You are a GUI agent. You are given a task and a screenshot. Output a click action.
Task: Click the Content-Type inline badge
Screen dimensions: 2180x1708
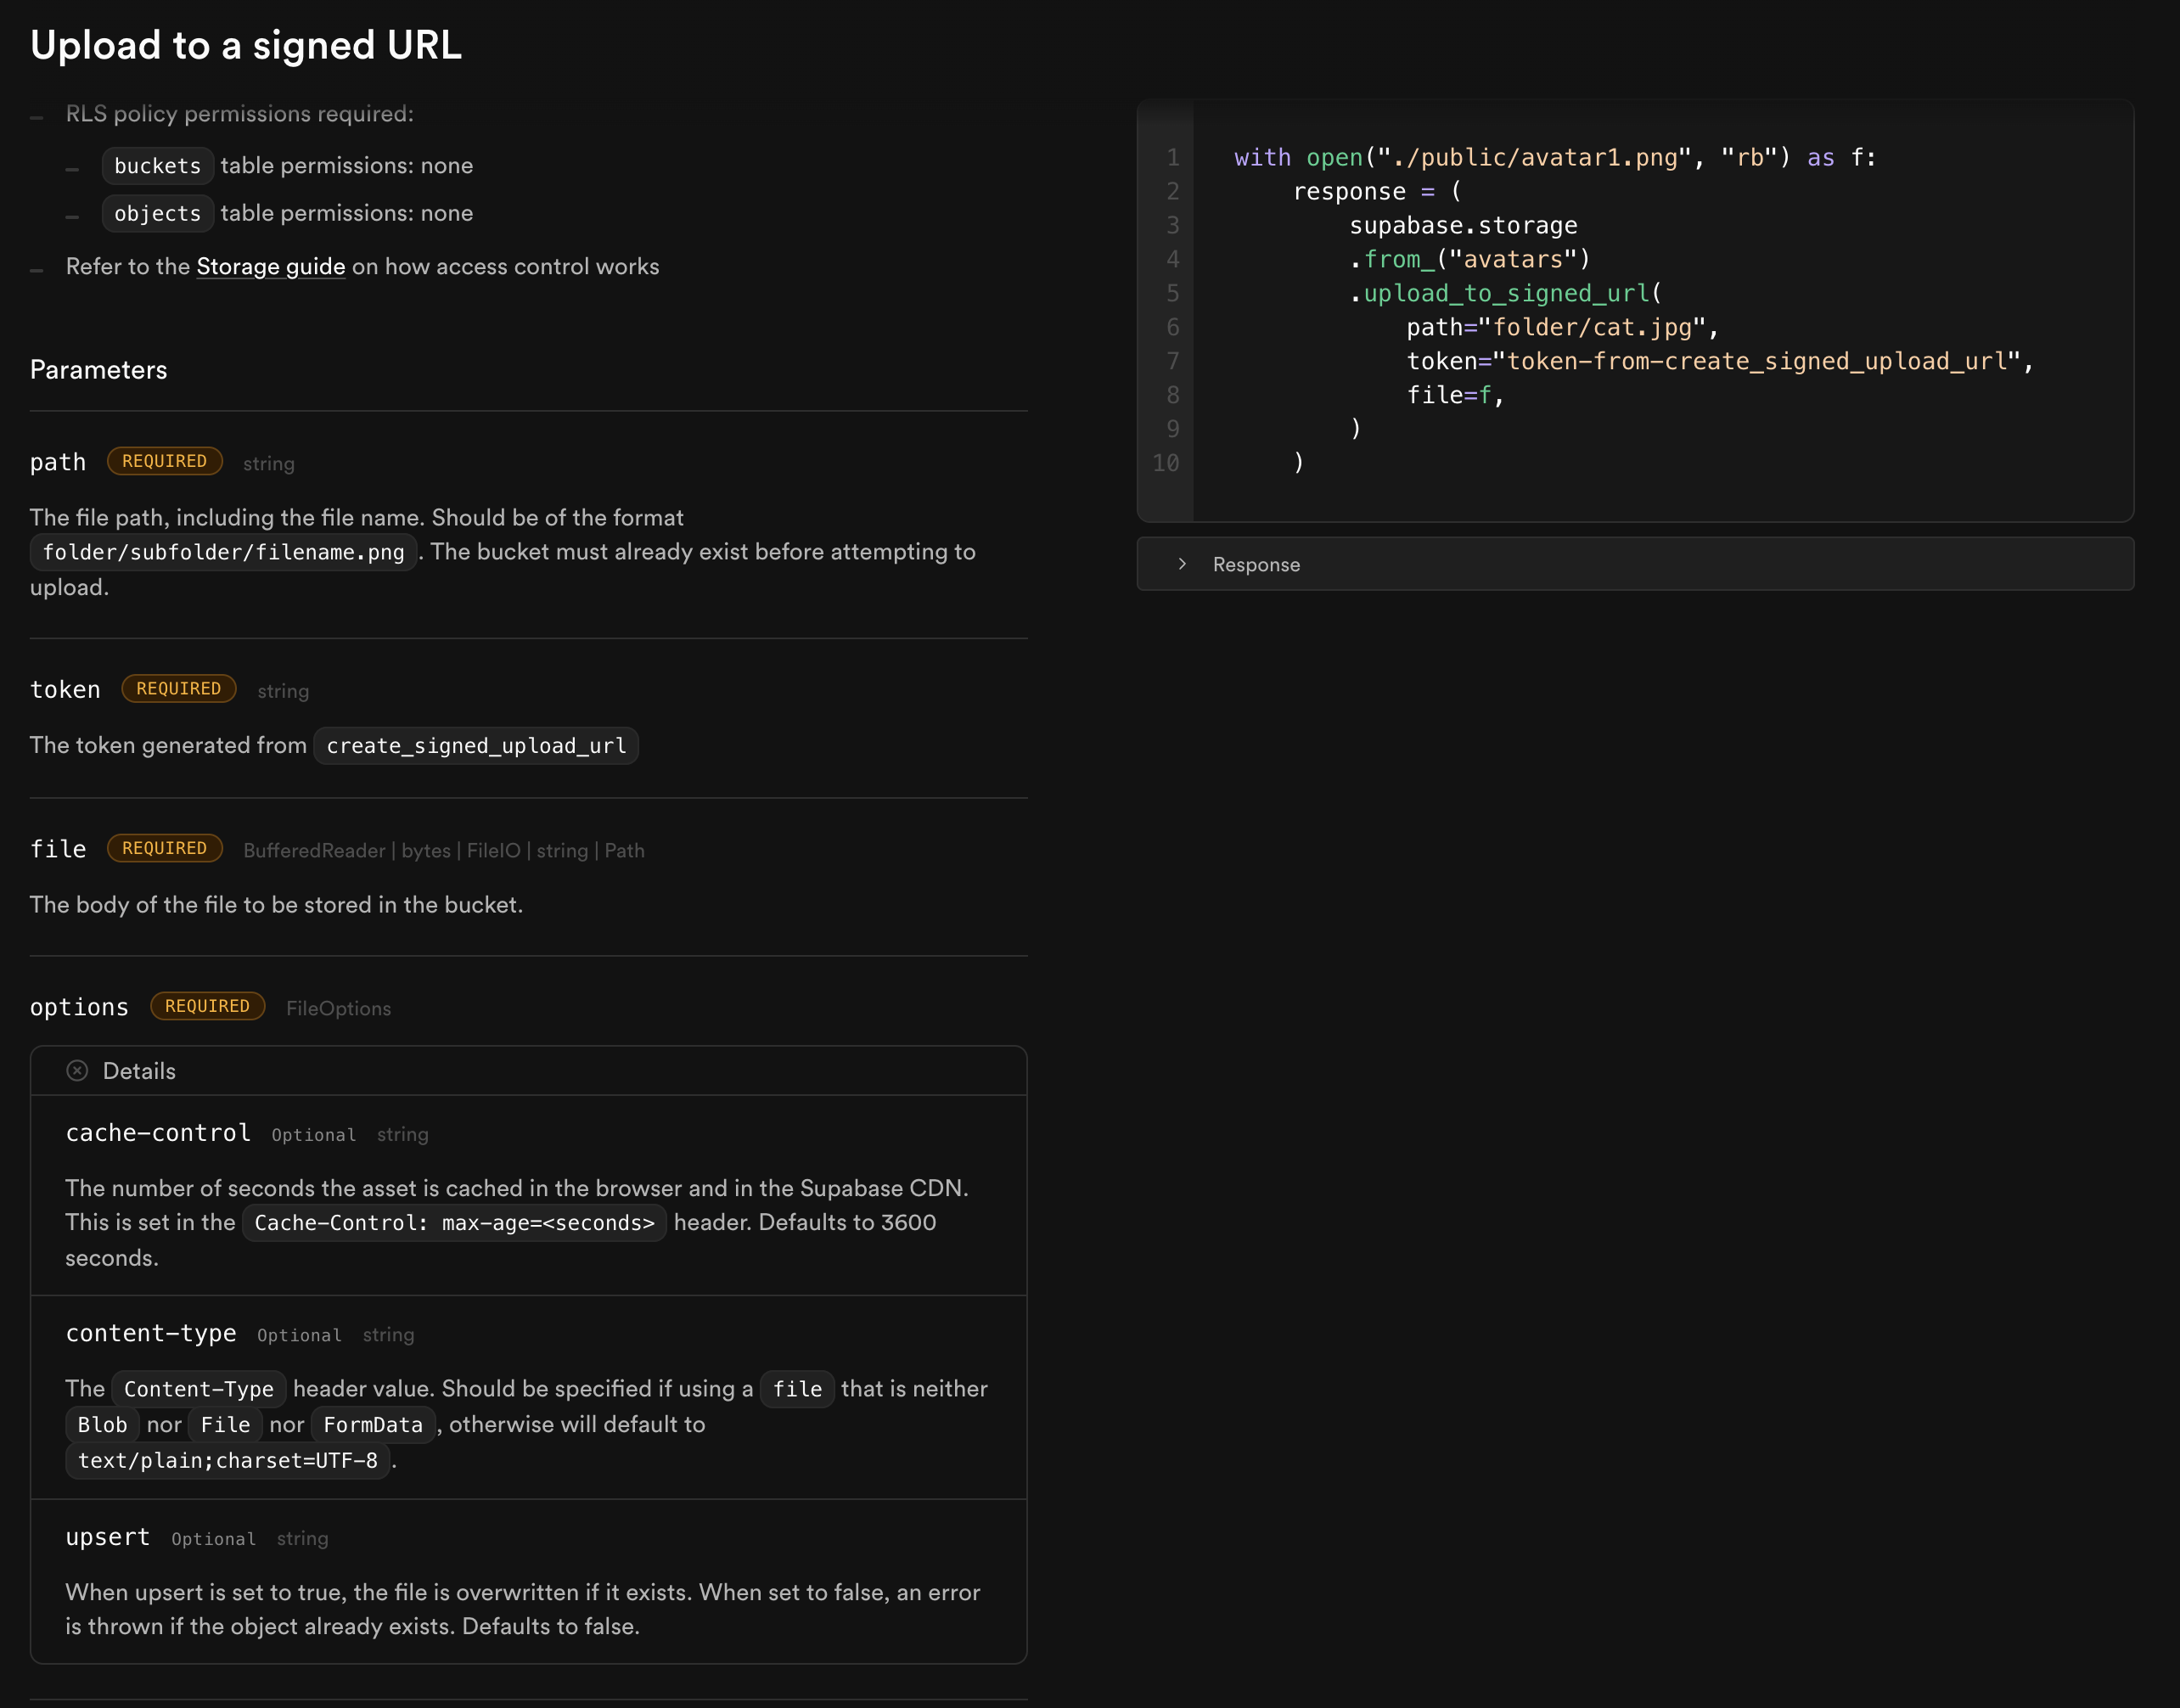click(197, 1389)
